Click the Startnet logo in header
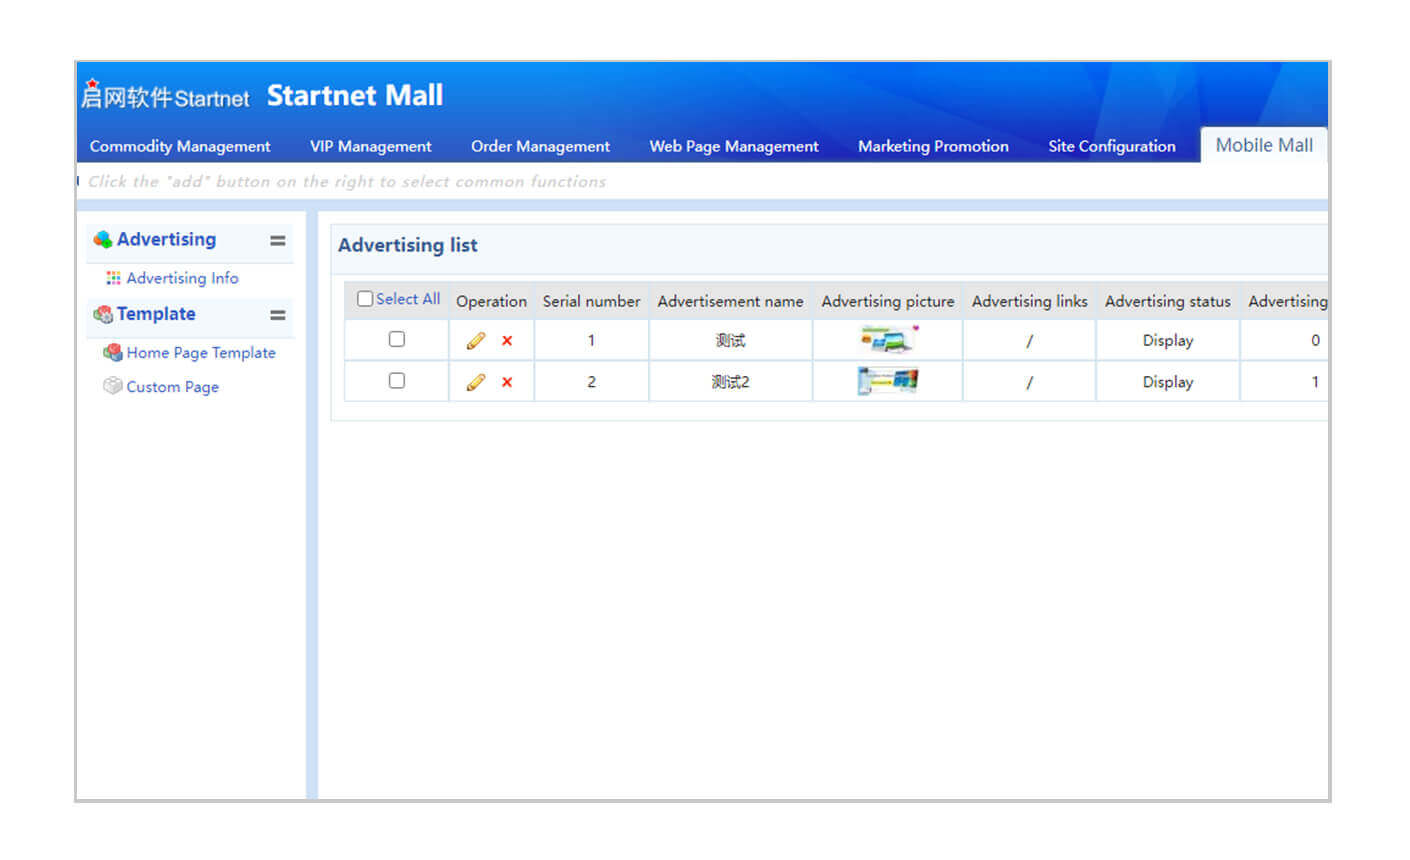This screenshot has width=1410, height=860. point(165,96)
